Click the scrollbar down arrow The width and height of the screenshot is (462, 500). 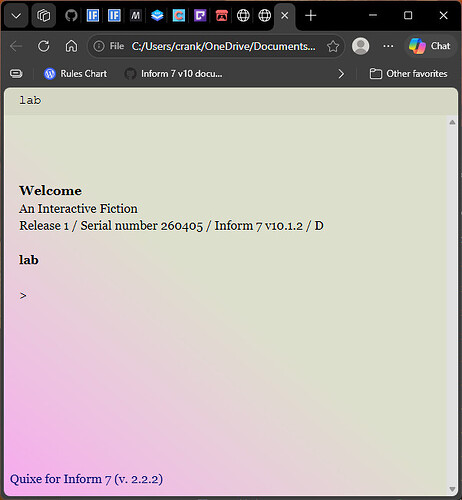[x=452, y=489]
